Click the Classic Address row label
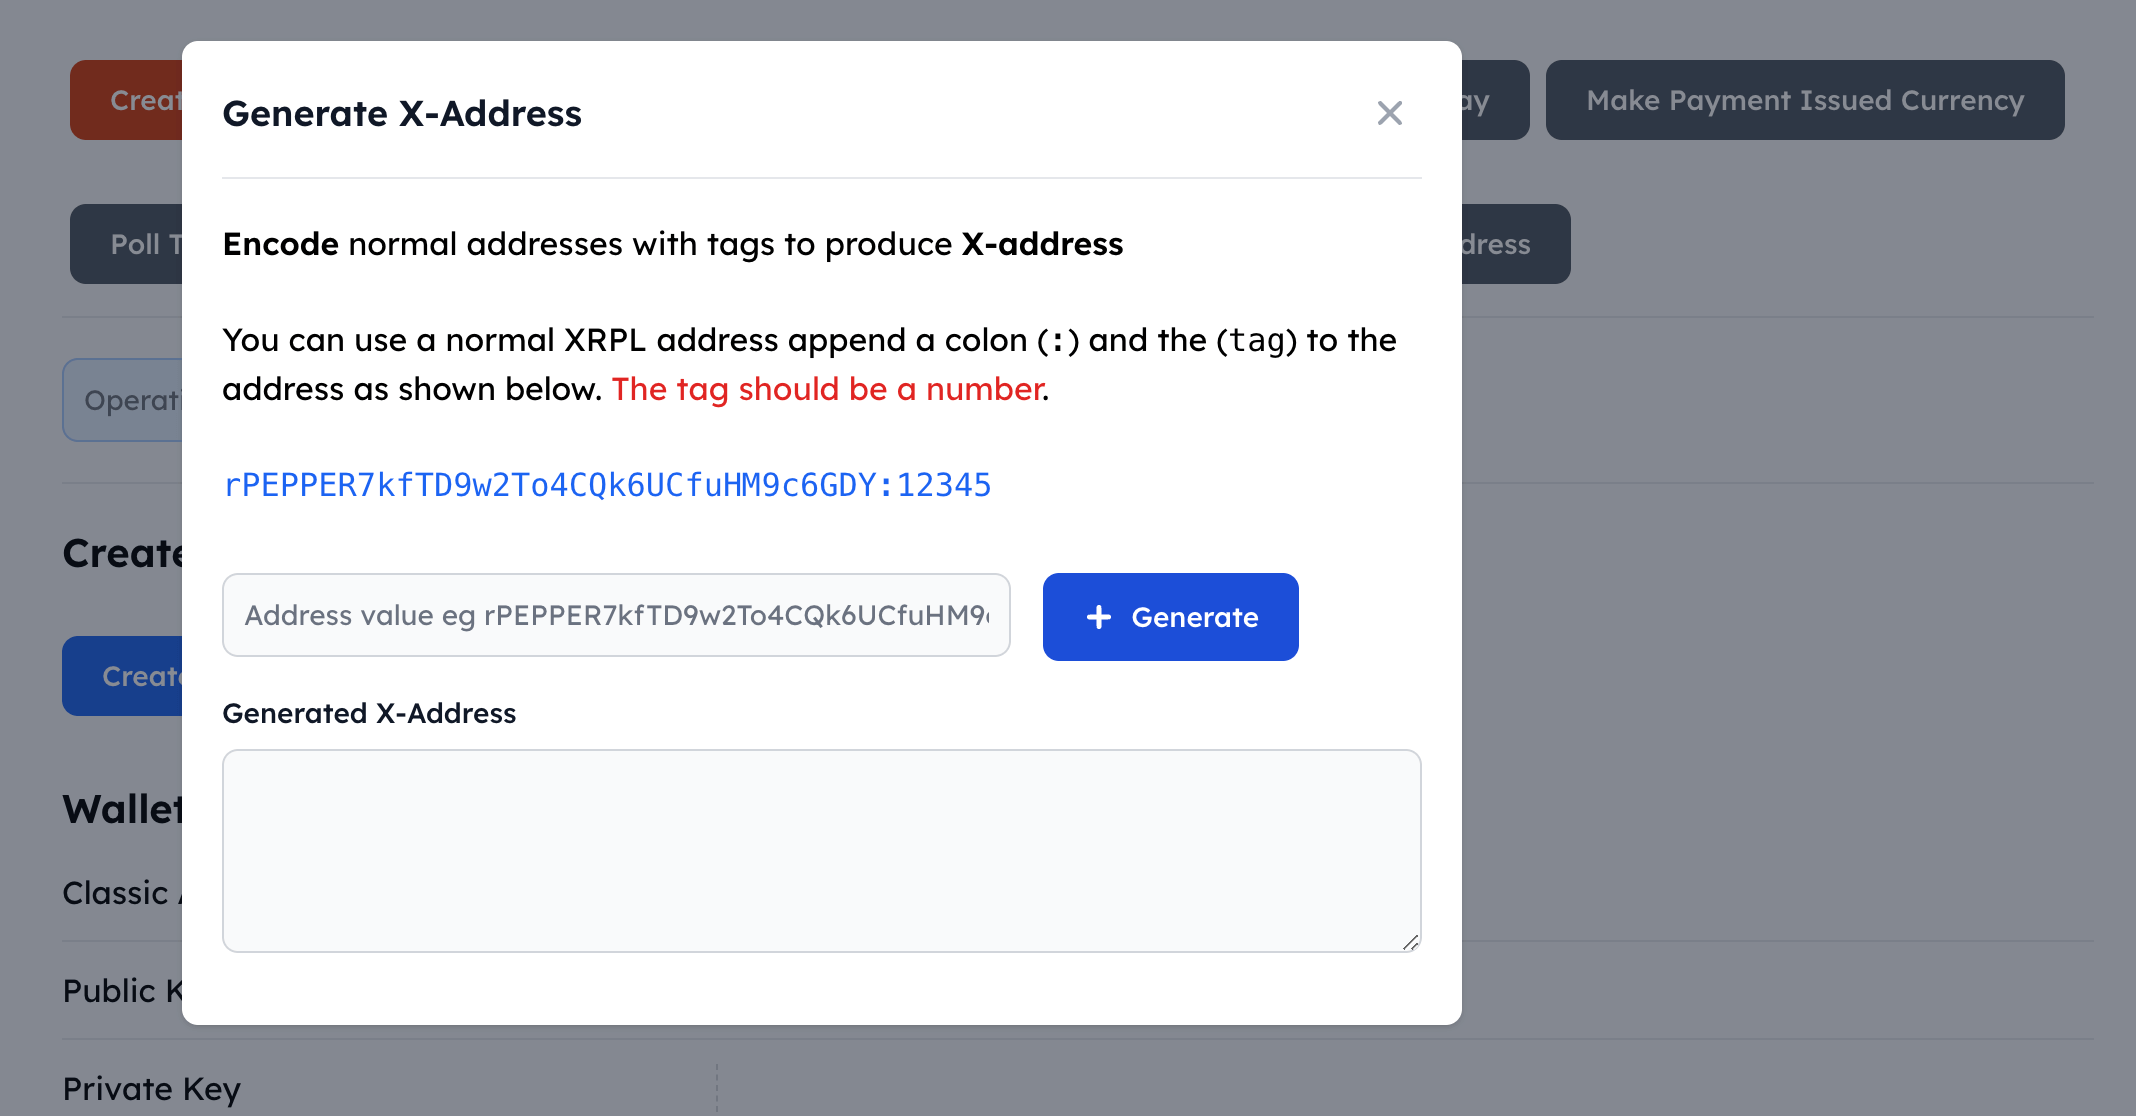Screen dimensions: 2136x1116 pyautogui.click(x=120, y=892)
